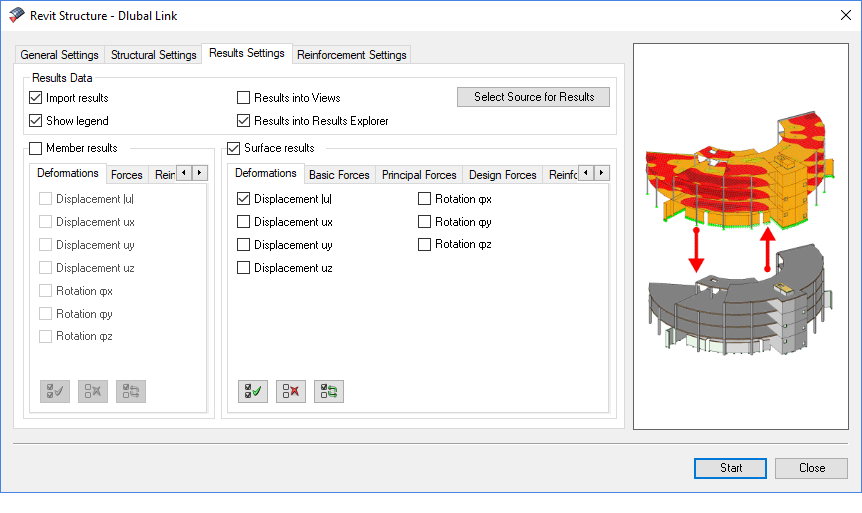The height and width of the screenshot is (513, 862).
Task: Select member results Deformations tab
Action: pyautogui.click(x=68, y=173)
